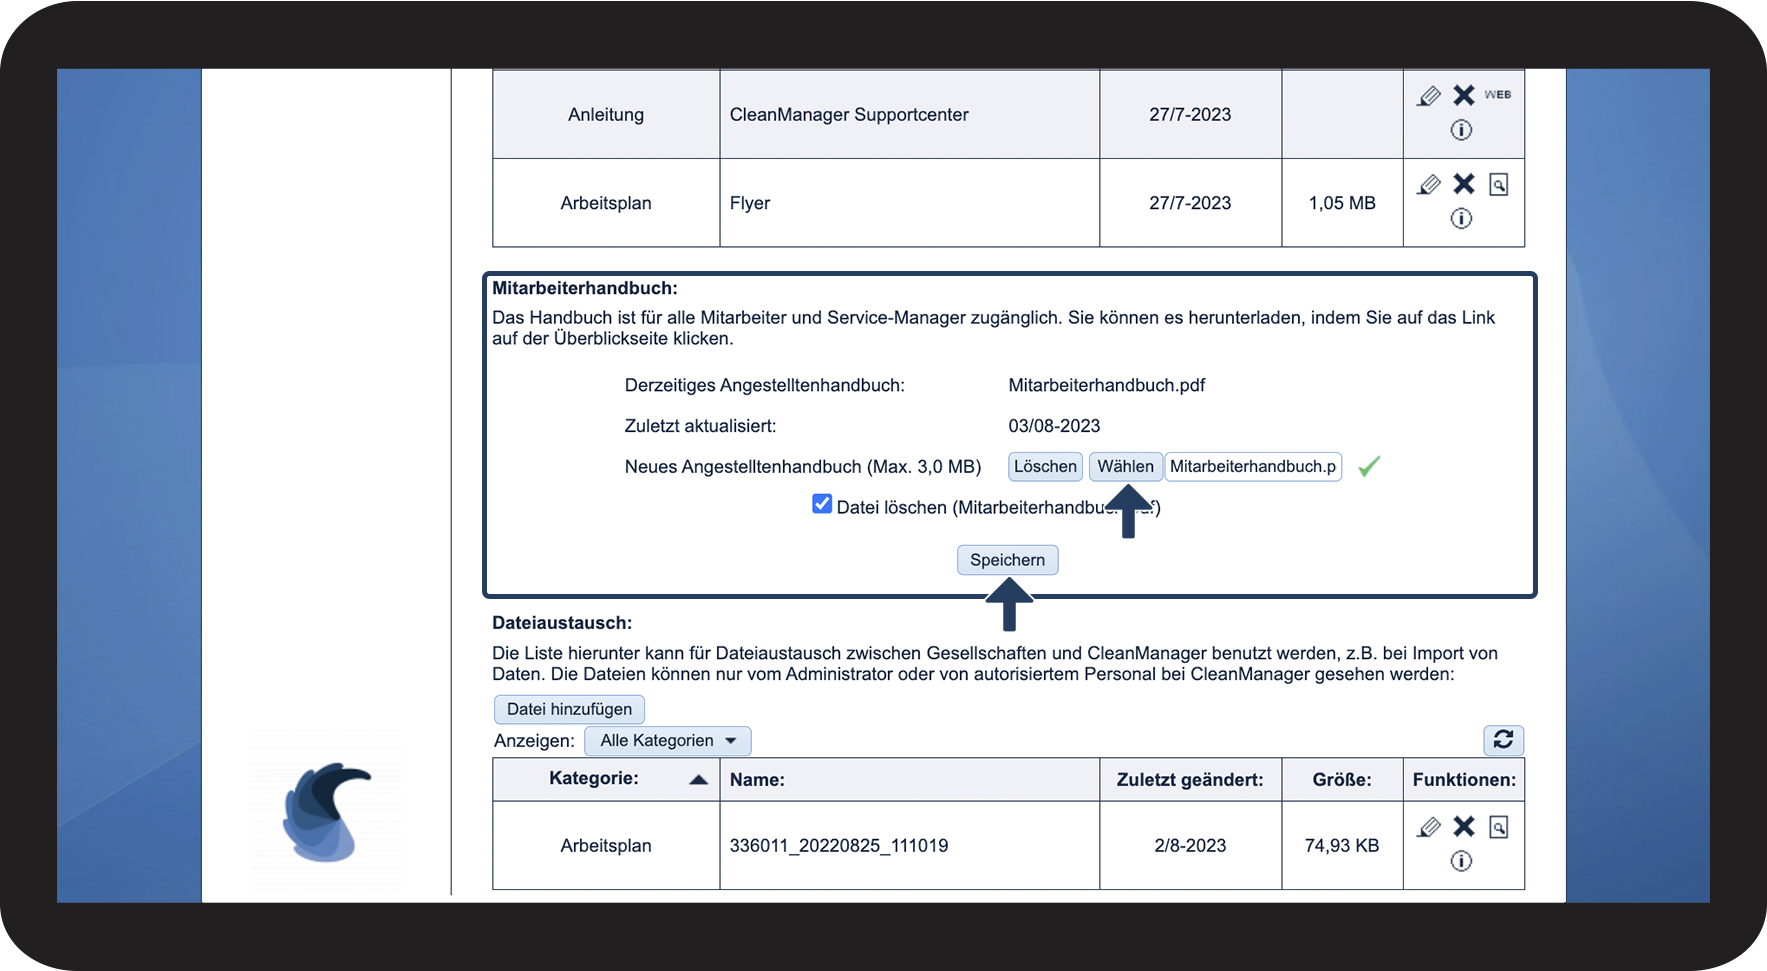The height and width of the screenshot is (971, 1767).
Task: Edit the 336011_20220825_111019 file entry
Action: 1429,827
